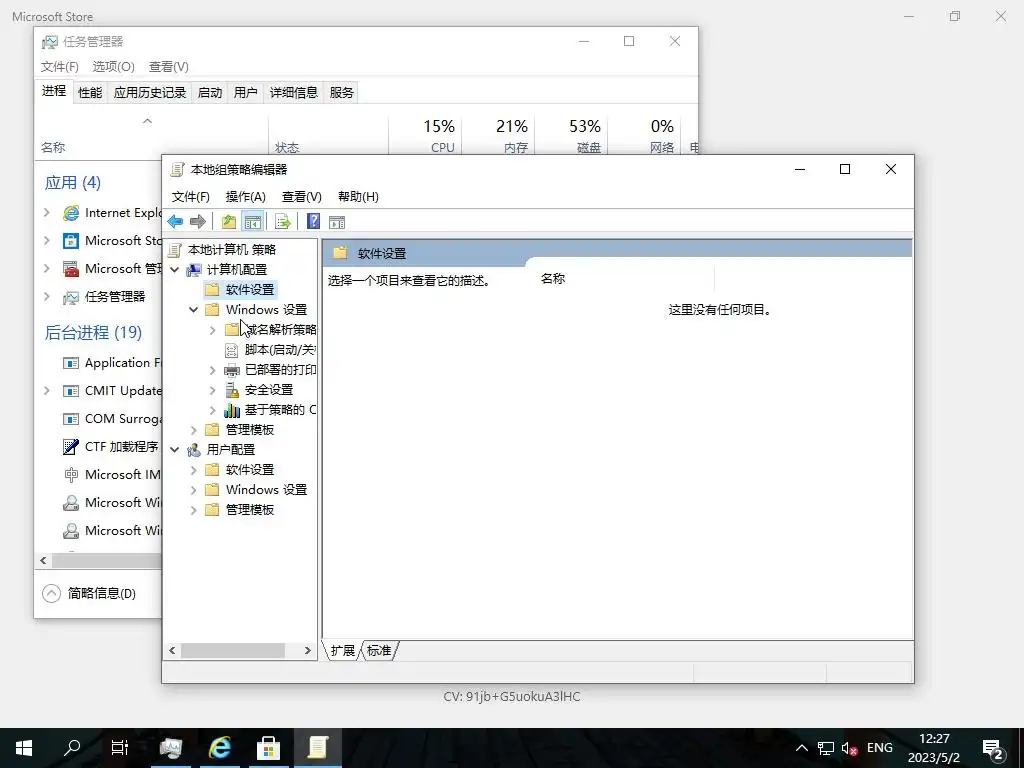Viewport: 1024px width, 768px height.
Task: Select 用户配置 node in tree
Action: (x=231, y=449)
